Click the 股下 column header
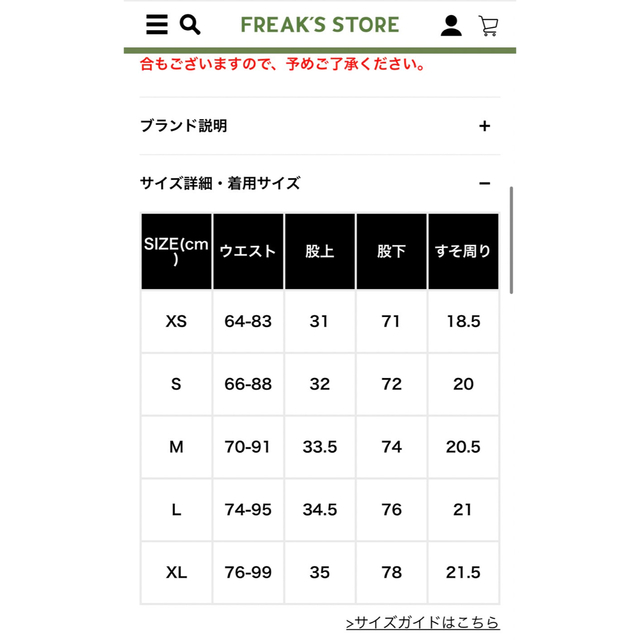 [x=391, y=251]
